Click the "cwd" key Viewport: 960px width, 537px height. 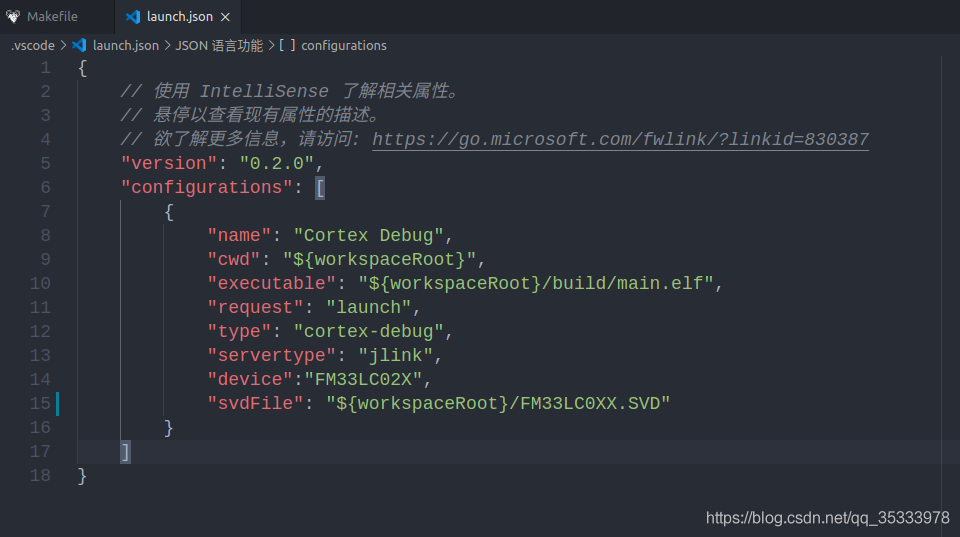coord(234,260)
